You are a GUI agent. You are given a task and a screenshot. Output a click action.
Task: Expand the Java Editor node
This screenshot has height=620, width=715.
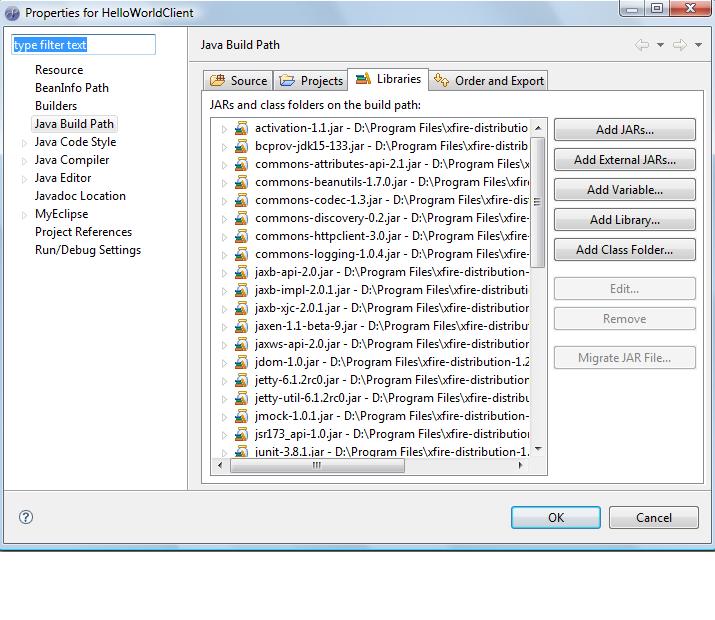click(25, 179)
